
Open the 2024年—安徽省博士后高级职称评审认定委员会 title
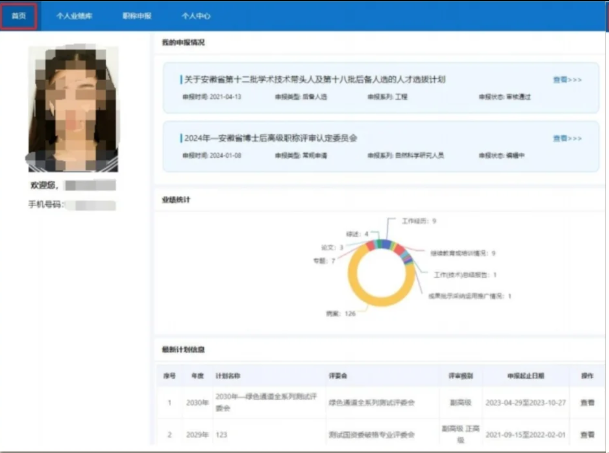pyautogui.click(x=271, y=138)
